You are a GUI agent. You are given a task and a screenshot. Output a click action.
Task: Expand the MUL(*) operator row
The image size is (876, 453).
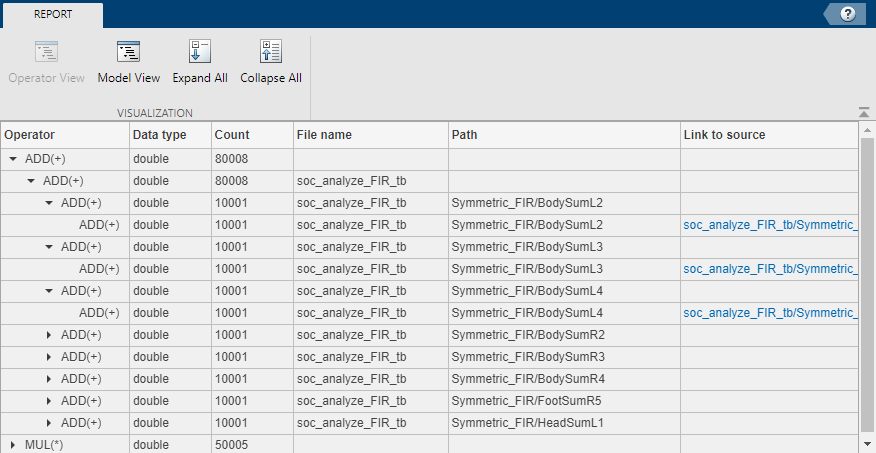(x=13, y=445)
